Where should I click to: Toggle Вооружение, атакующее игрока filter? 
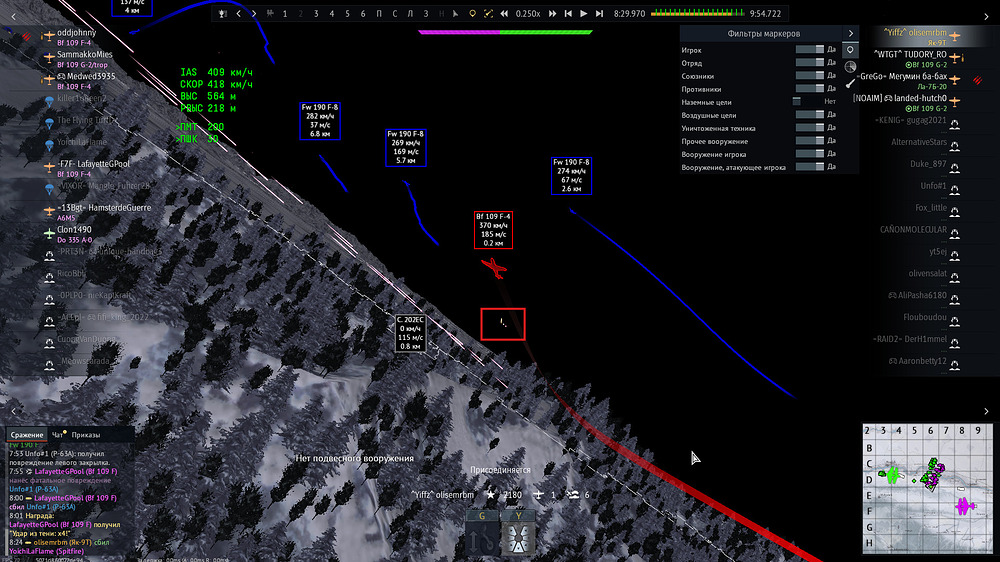[810, 167]
